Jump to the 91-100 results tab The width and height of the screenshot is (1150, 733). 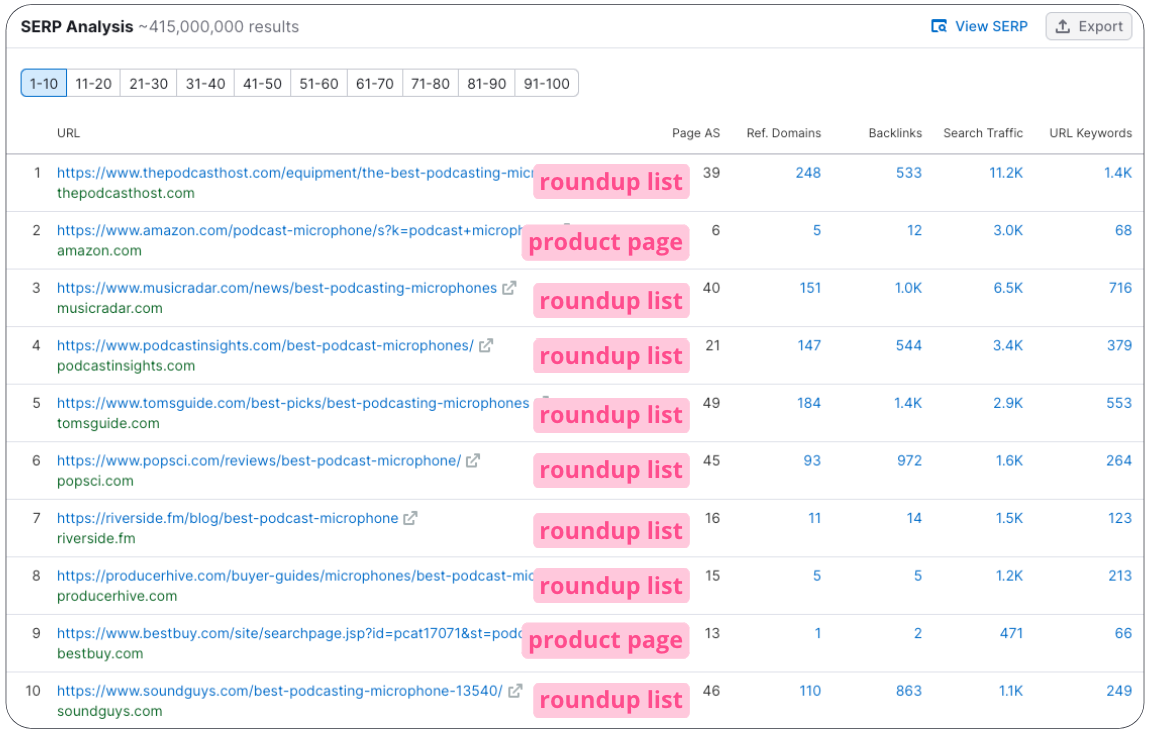pos(546,83)
